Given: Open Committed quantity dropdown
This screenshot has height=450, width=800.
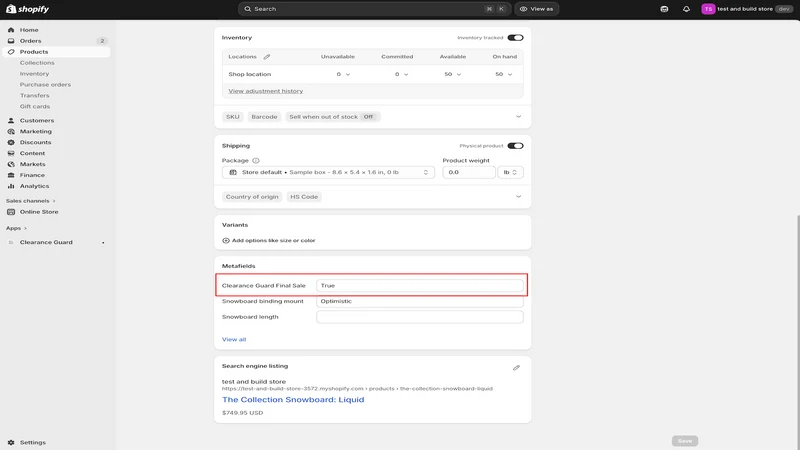Looking at the screenshot, I should (402, 74).
